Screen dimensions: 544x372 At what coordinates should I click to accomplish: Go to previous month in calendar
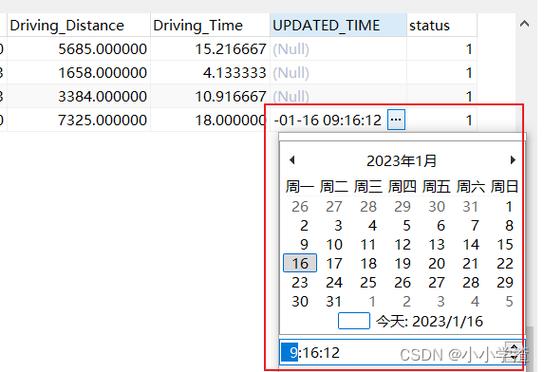[292, 160]
